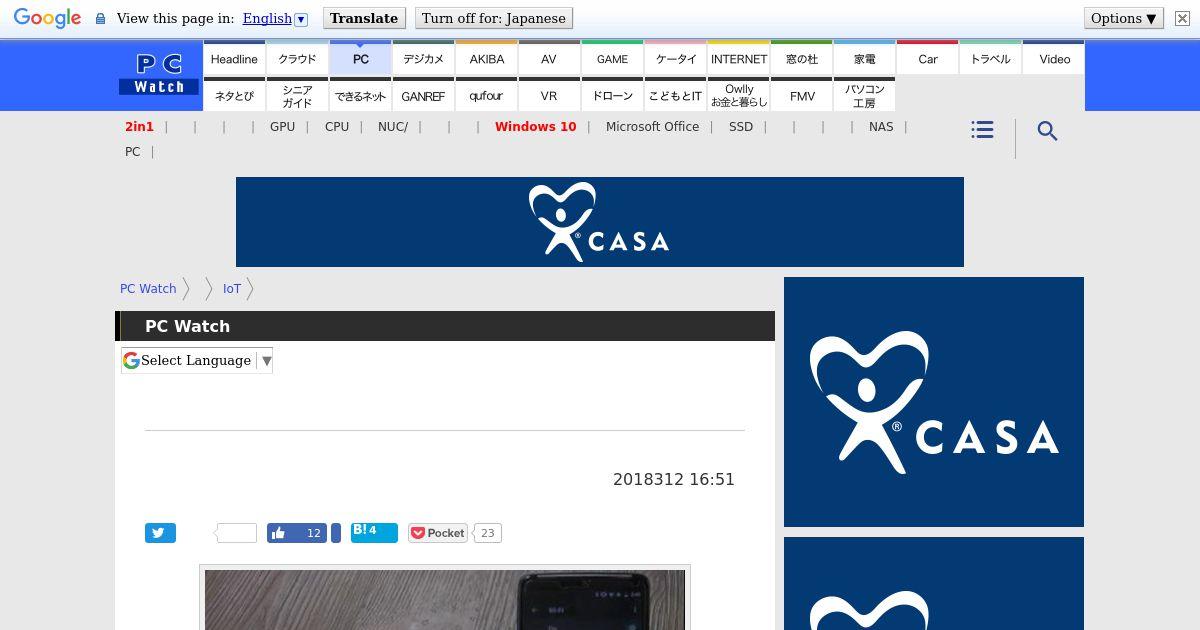Open the トラベル tab
Screen dimensions: 1200x630
point(990,58)
